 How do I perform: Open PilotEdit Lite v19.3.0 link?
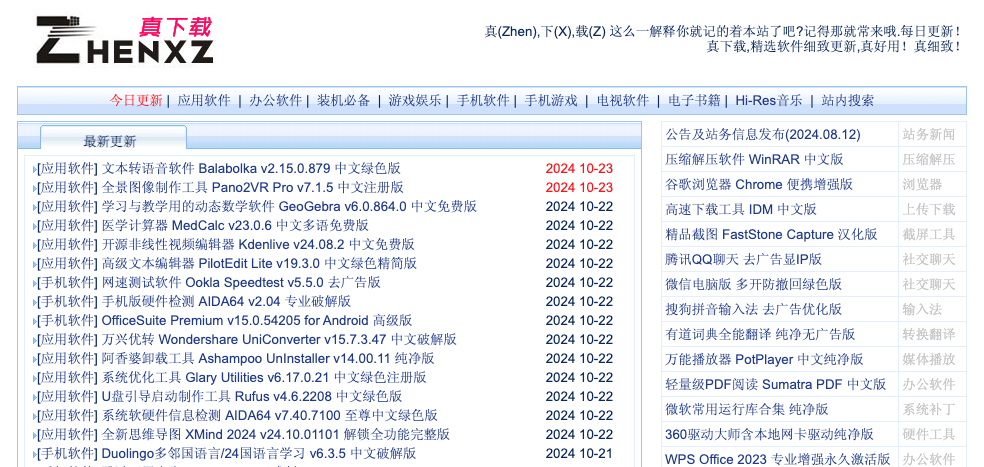[x=259, y=263]
